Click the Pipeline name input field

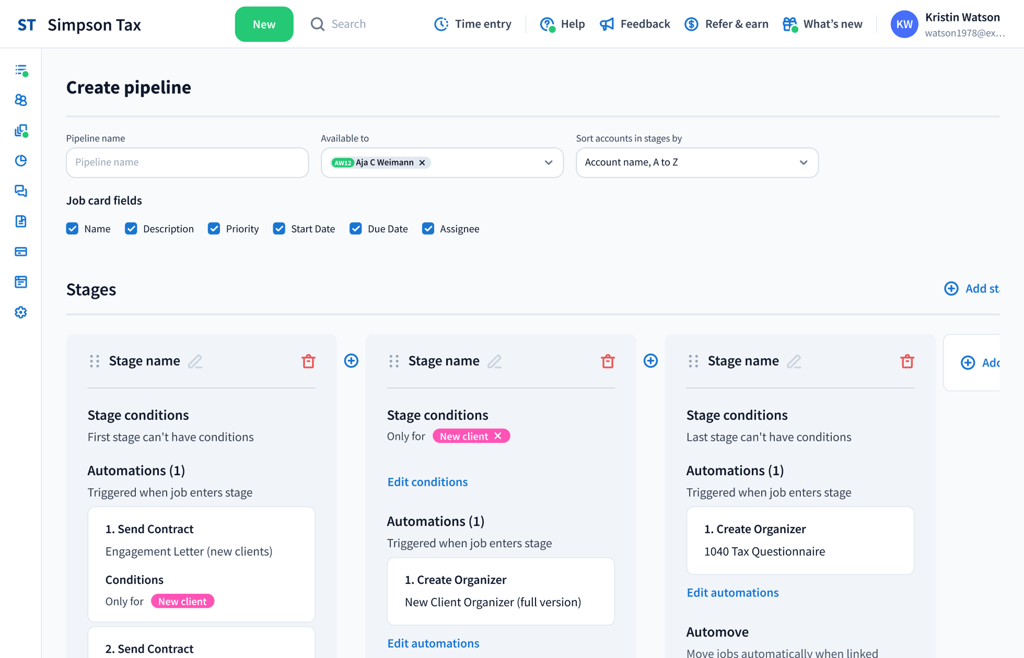[x=187, y=163]
